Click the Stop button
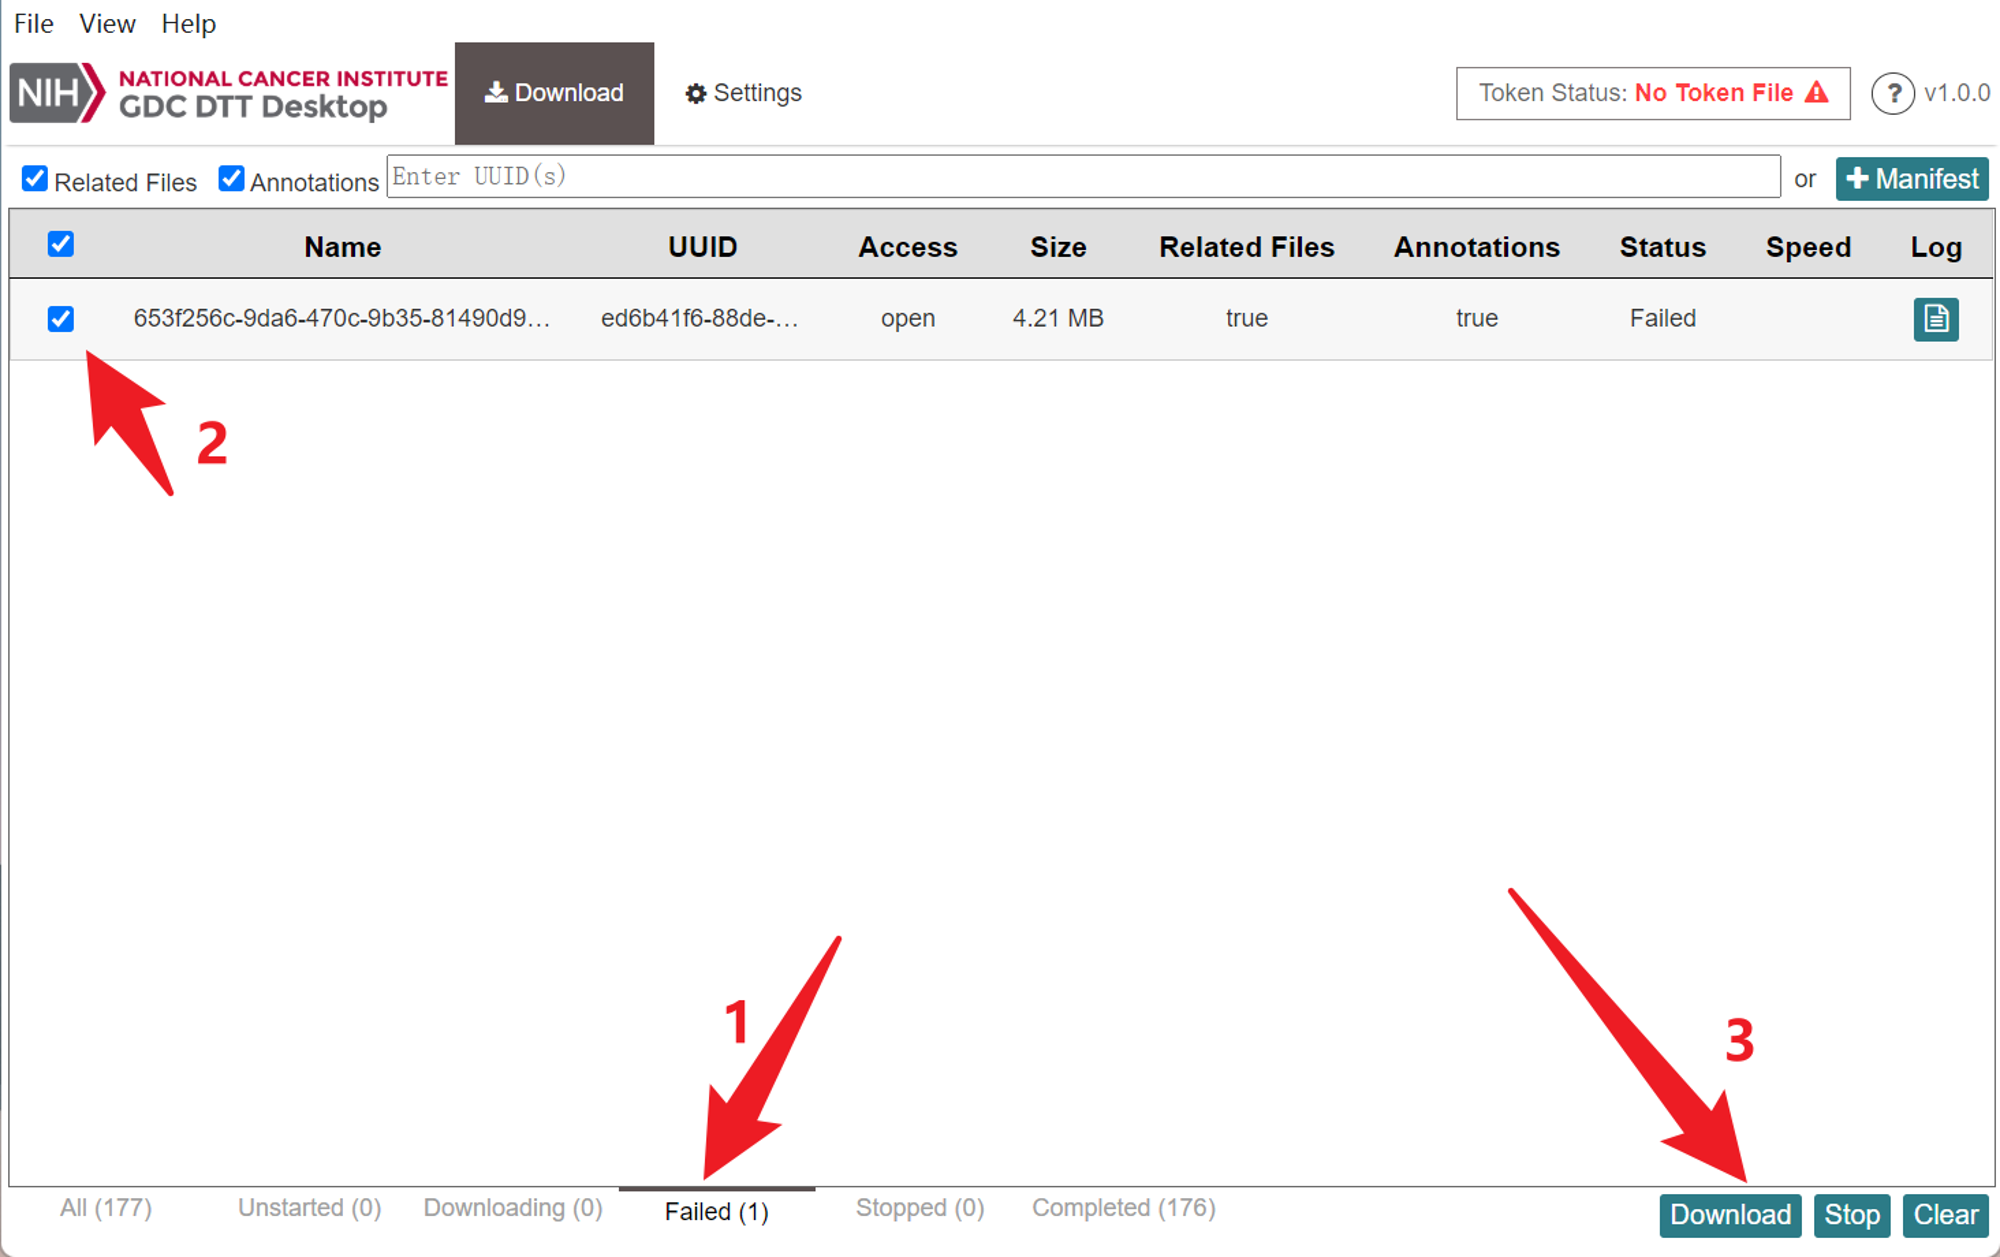The height and width of the screenshot is (1257, 2000). (x=1852, y=1215)
